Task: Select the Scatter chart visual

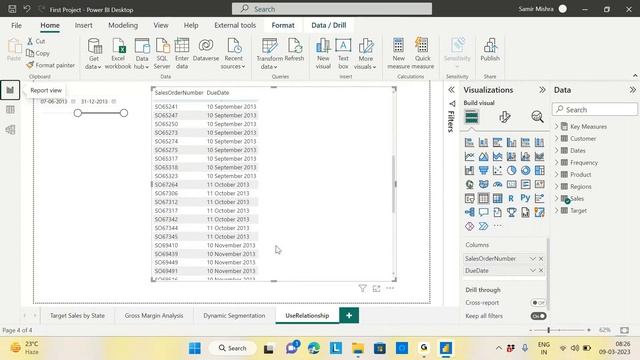Action: (498, 170)
